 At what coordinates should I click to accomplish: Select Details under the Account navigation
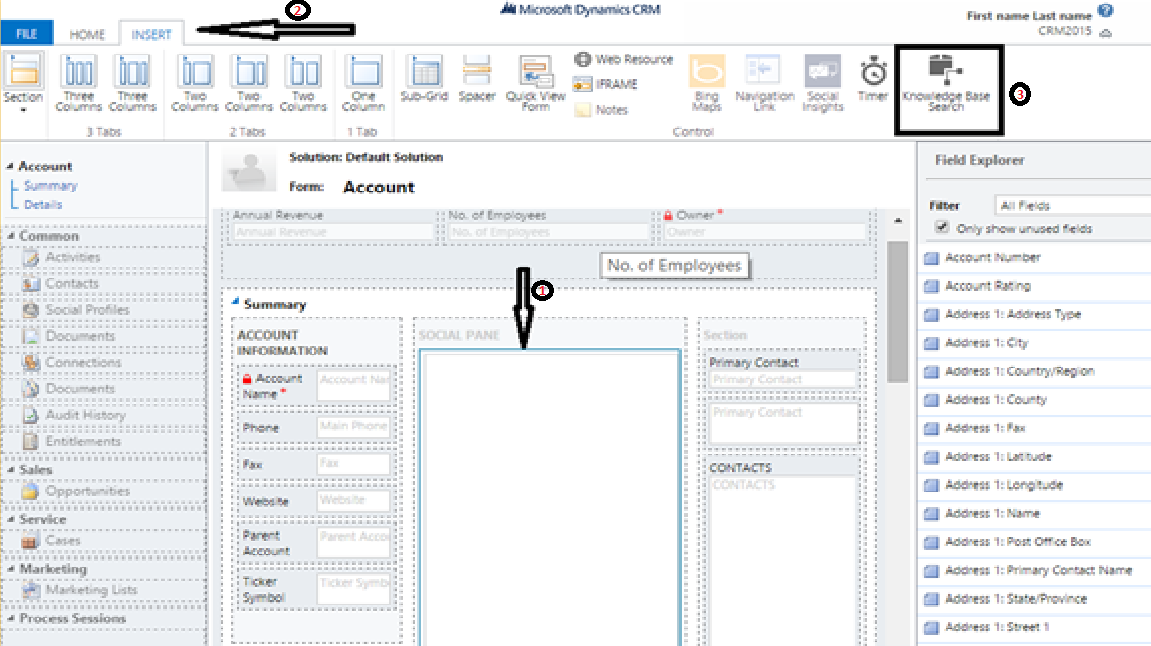point(41,203)
